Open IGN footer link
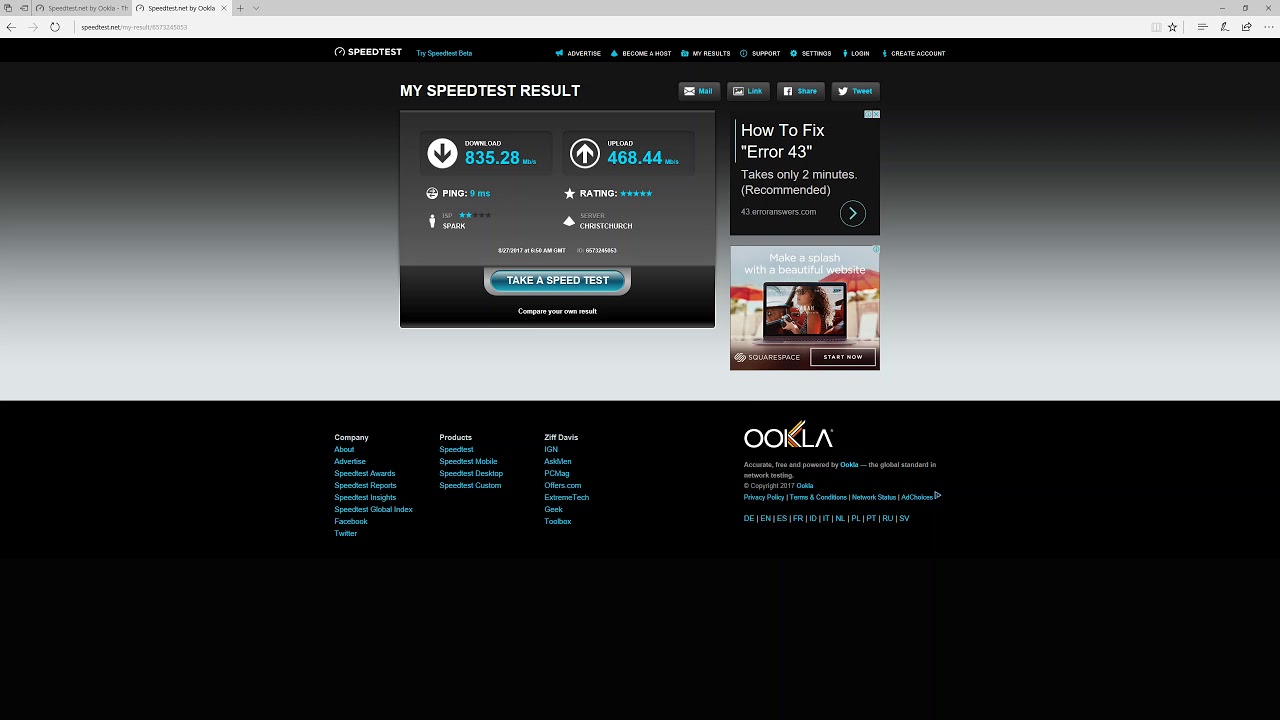Image resolution: width=1280 pixels, height=720 pixels. click(551, 450)
